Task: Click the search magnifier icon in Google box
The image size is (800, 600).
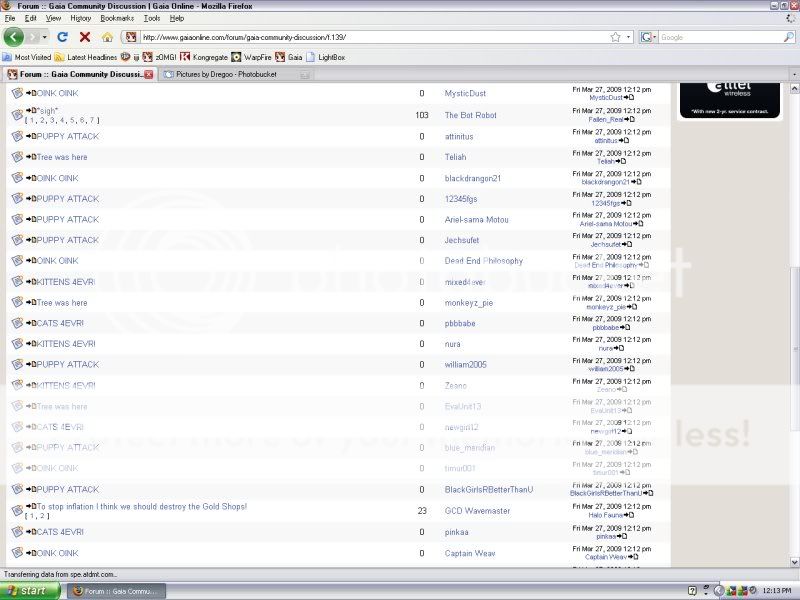Action: (788, 37)
